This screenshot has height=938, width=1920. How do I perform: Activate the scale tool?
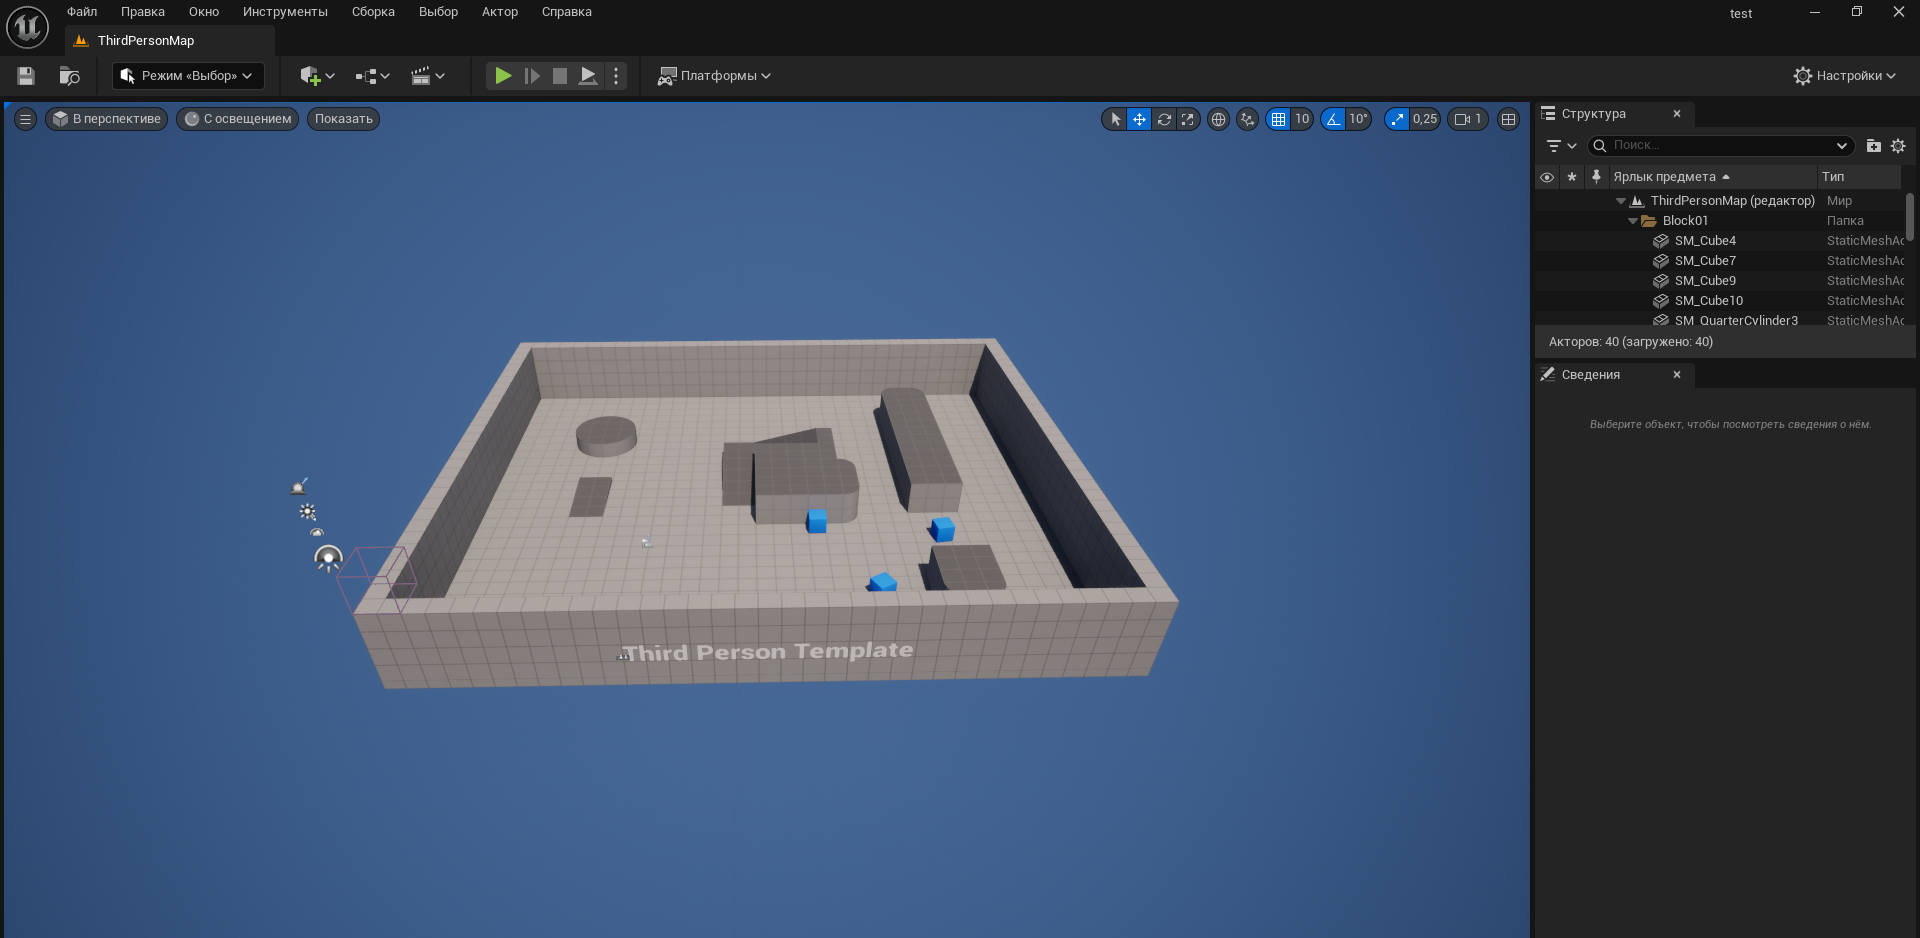coord(1187,119)
